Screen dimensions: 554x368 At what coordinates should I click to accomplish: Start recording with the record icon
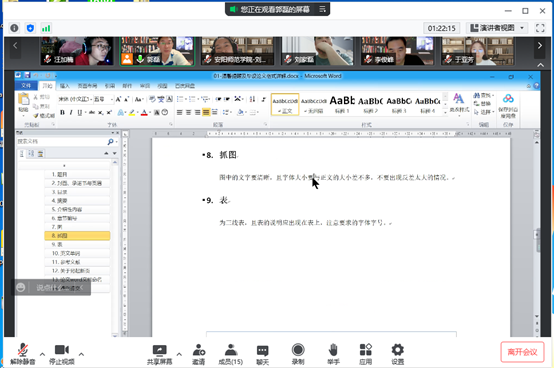pos(298,354)
